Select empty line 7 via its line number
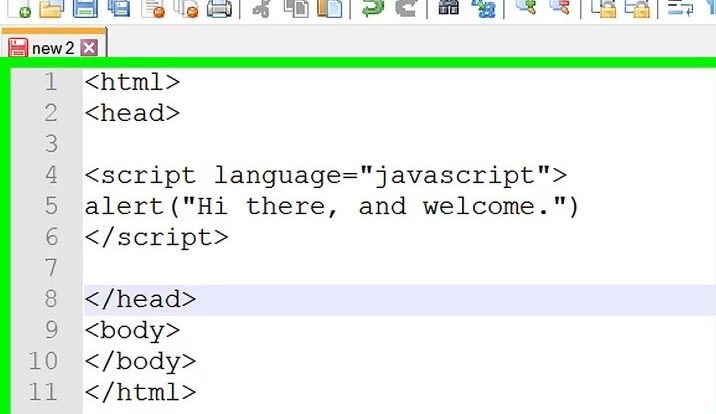The height and width of the screenshot is (414, 716). pos(51,268)
